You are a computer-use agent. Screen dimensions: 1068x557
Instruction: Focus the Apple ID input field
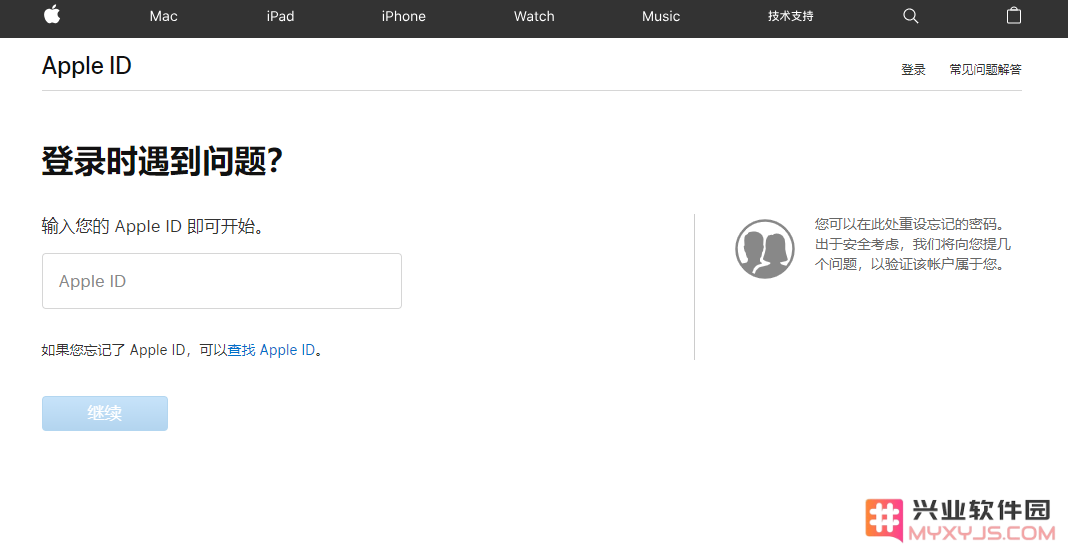click(222, 281)
